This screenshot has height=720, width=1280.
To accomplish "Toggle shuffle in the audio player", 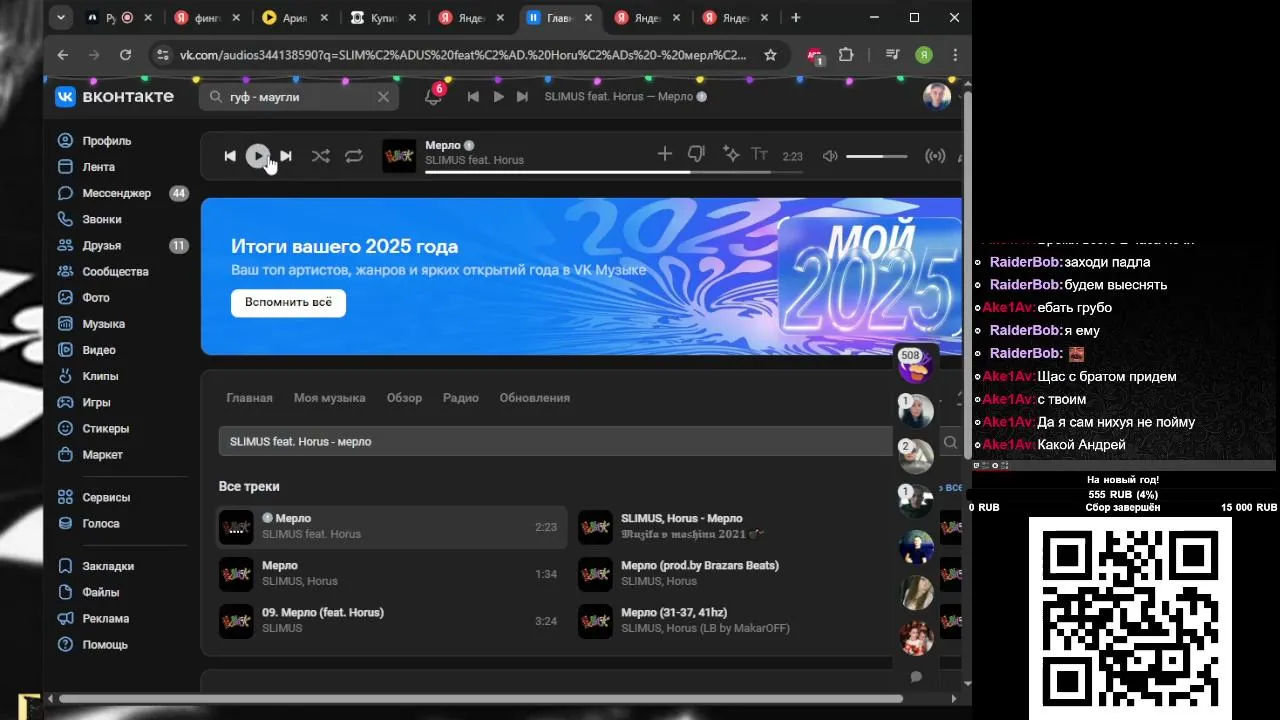I will (320, 156).
